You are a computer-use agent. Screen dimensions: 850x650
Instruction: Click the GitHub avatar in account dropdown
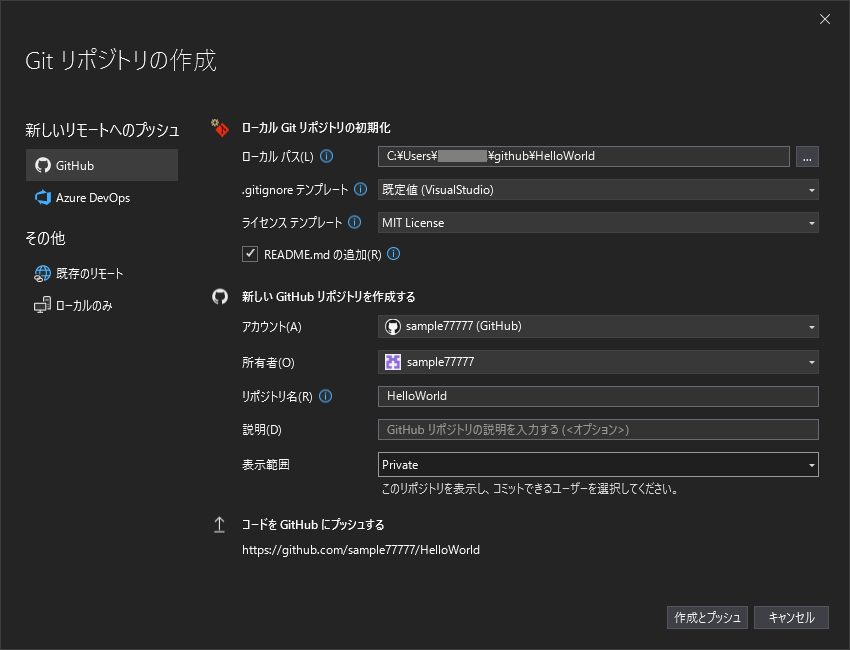(x=392, y=326)
